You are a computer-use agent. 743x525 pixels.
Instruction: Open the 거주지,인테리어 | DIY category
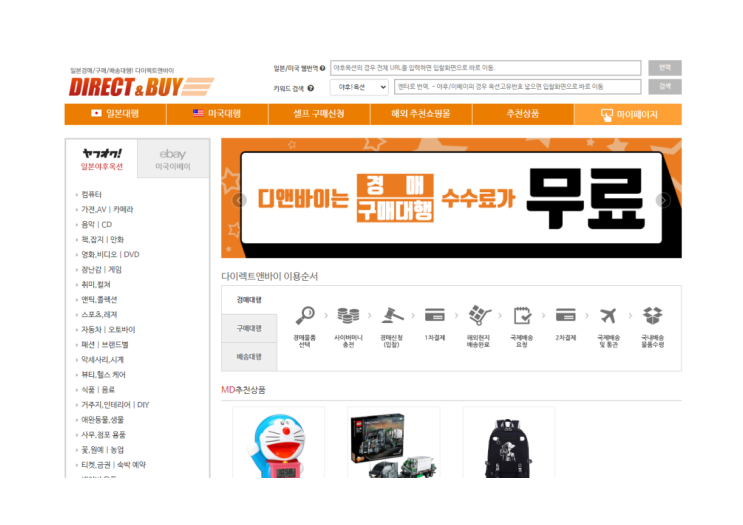tap(115, 405)
